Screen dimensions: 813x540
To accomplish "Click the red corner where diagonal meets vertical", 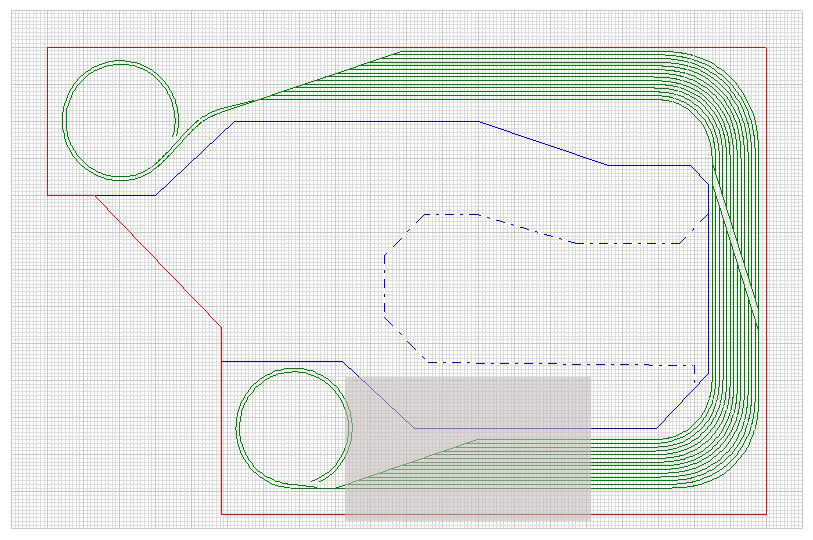I will click(x=221, y=326).
